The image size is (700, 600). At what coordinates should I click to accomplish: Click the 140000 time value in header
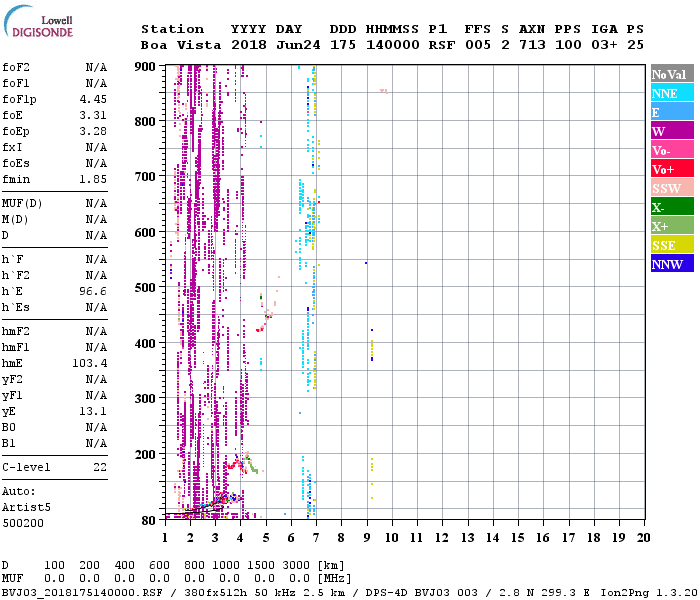tap(392, 45)
